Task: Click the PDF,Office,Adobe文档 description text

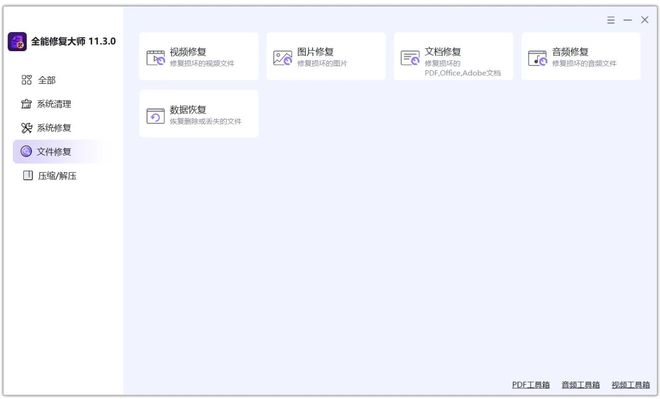Action: (x=463, y=73)
